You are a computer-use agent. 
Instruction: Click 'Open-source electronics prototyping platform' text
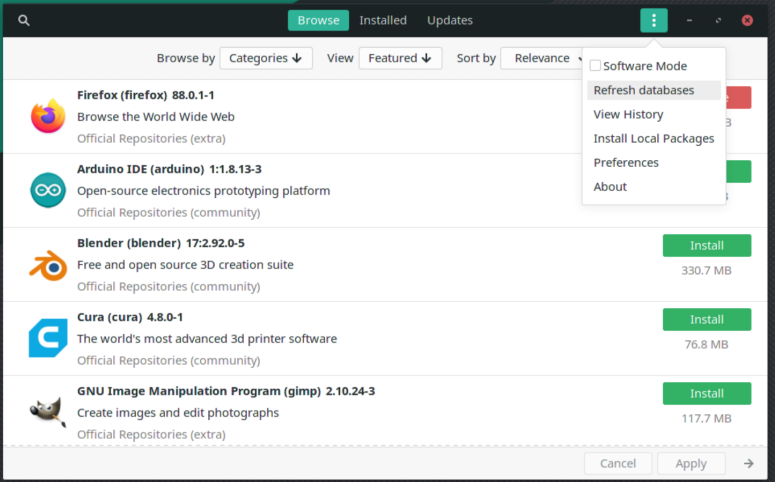tap(203, 191)
